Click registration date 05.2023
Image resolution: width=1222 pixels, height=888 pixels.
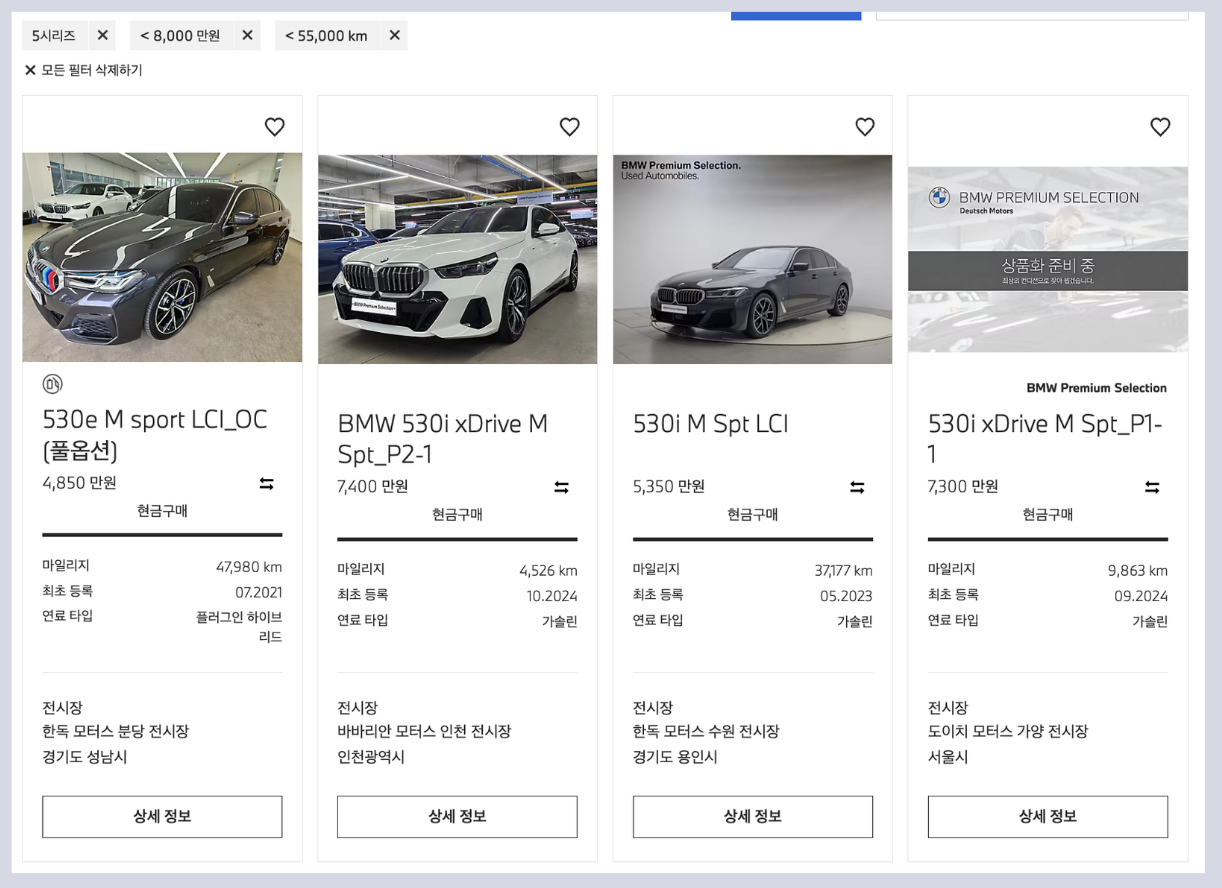[846, 596]
